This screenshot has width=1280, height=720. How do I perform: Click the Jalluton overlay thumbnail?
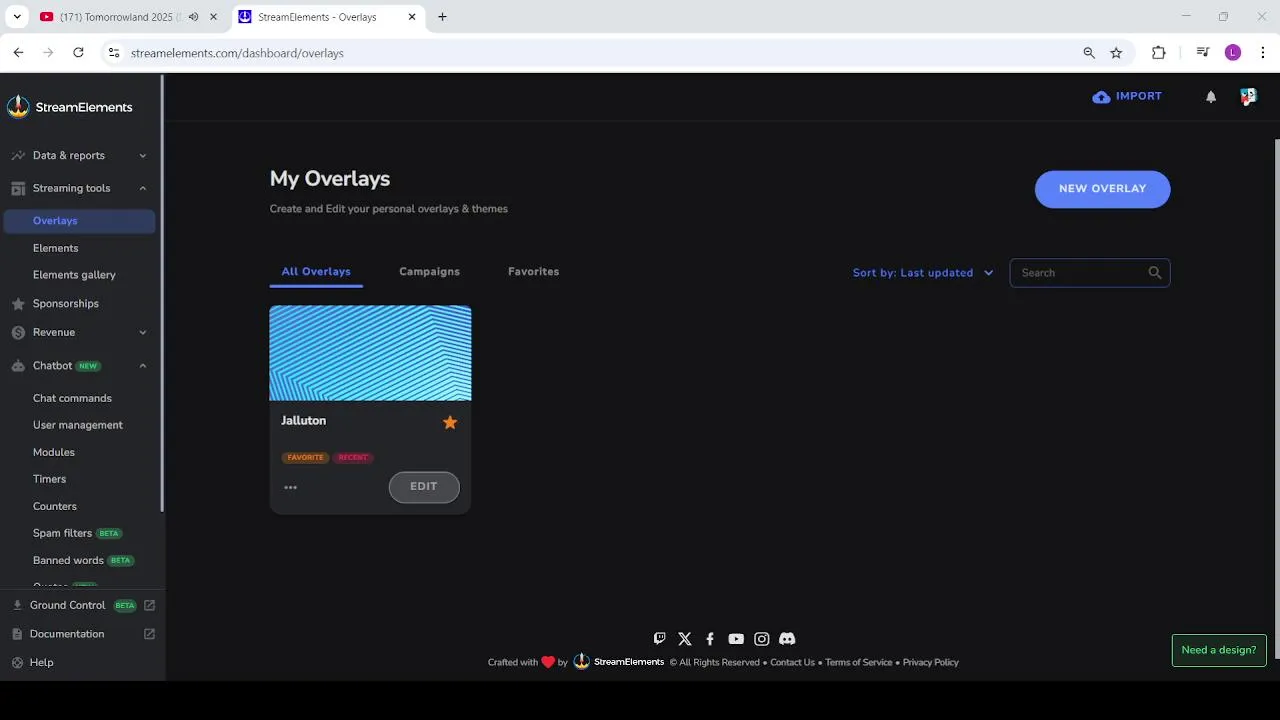click(x=370, y=353)
